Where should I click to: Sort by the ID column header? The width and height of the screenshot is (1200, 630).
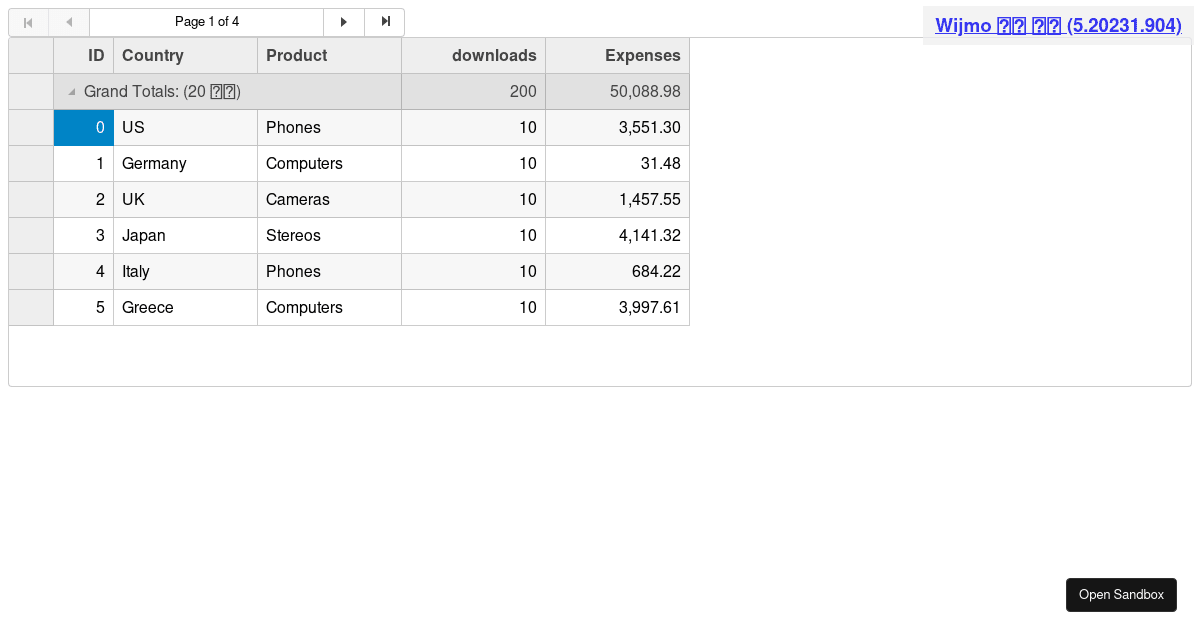[x=84, y=56]
